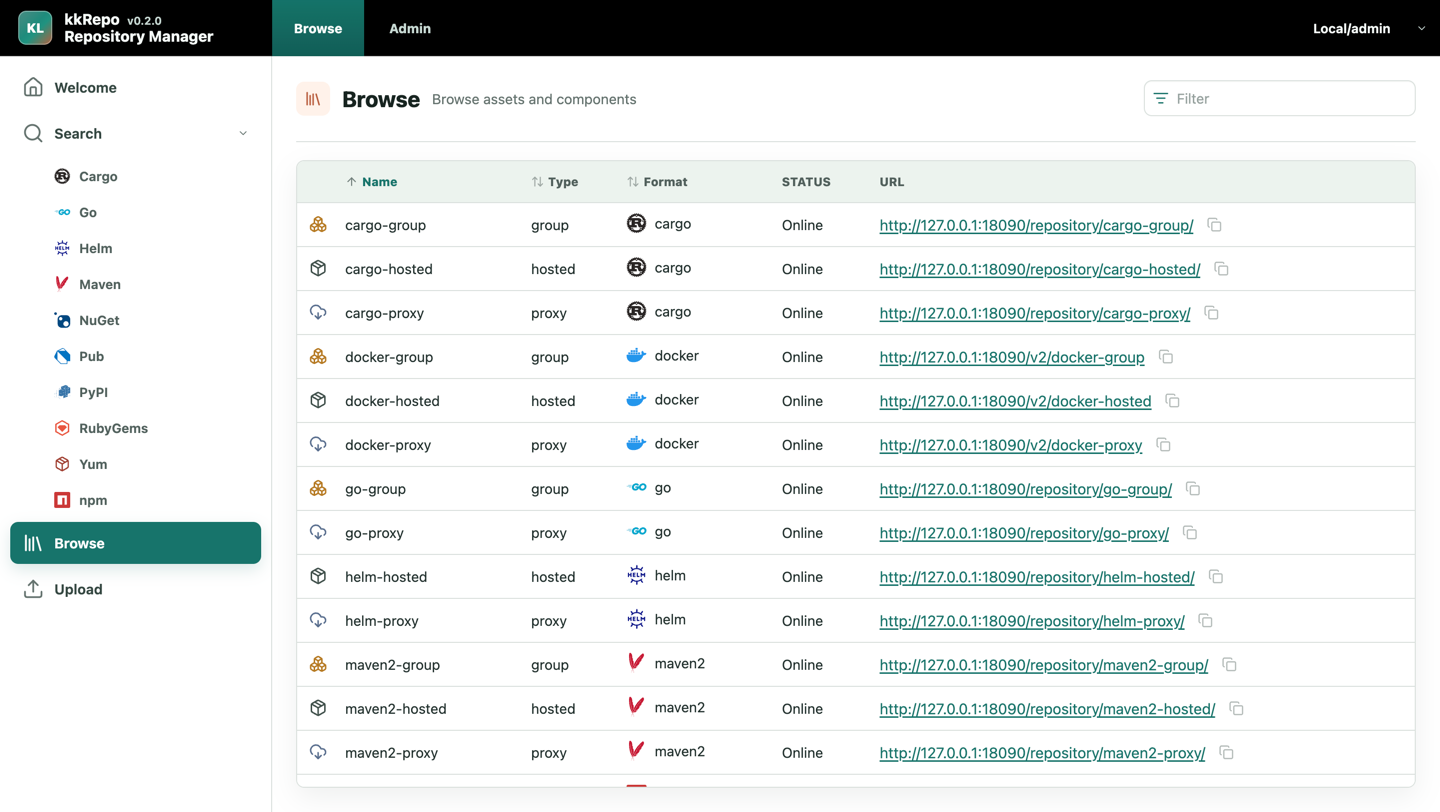
Task: Click the hosted box icon of docker-hosted
Action: point(318,401)
